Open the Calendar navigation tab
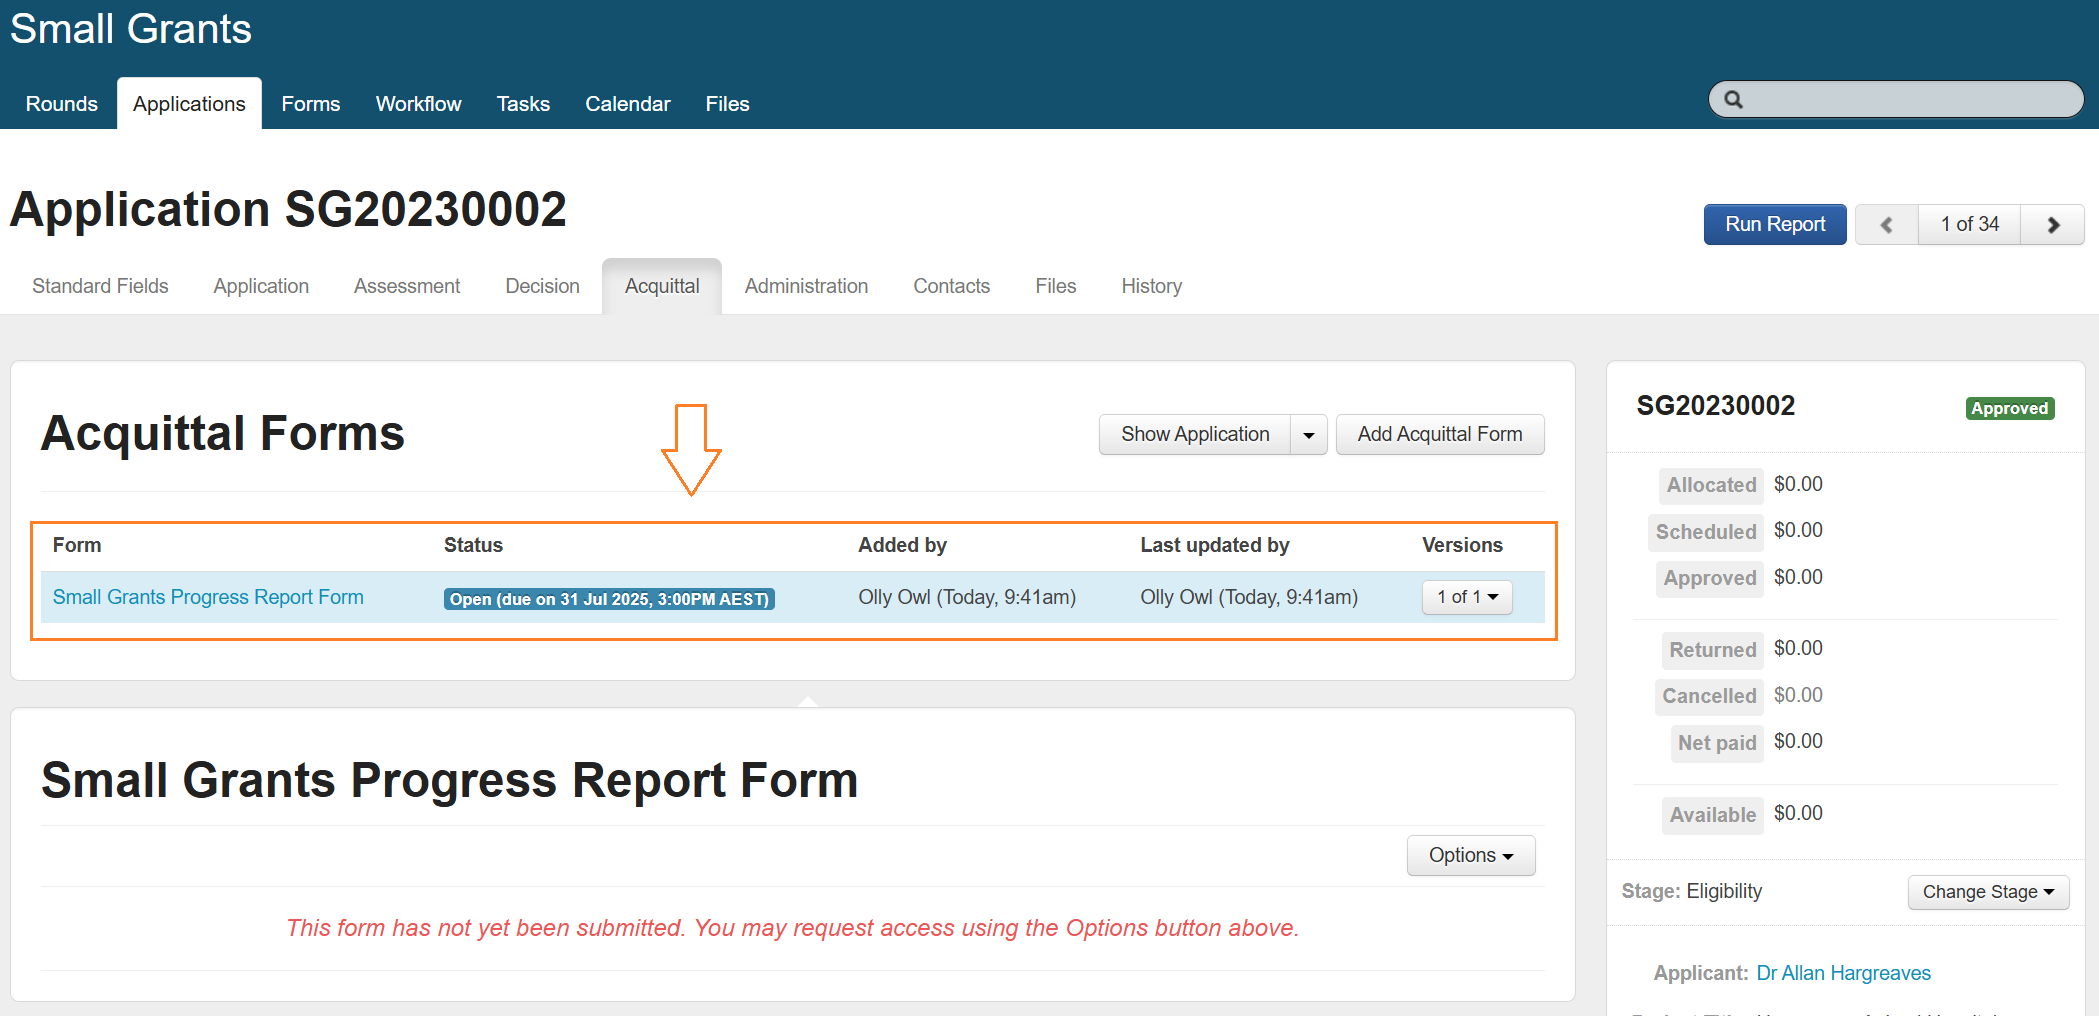This screenshot has width=2099, height=1016. coord(627,104)
